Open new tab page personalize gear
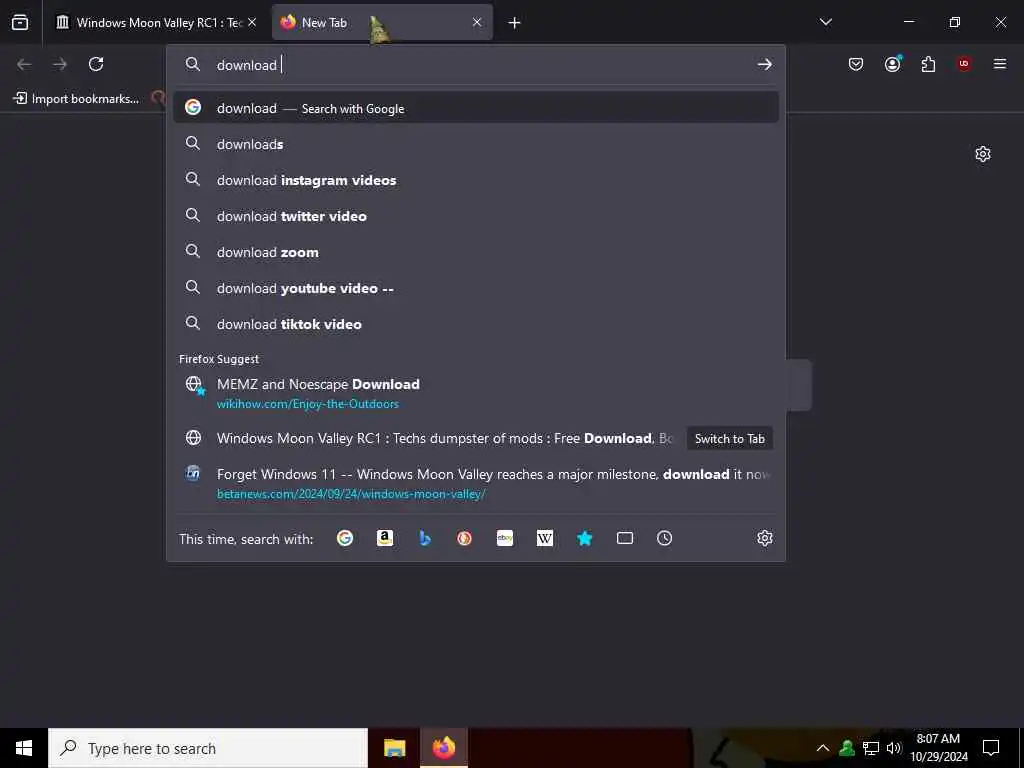This screenshot has height=768, width=1024. coord(982,154)
